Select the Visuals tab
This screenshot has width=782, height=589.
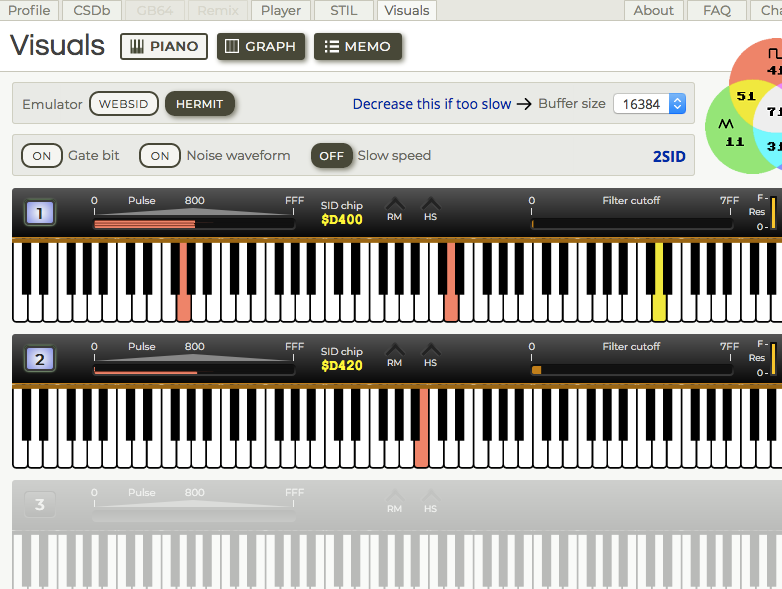coord(407,10)
